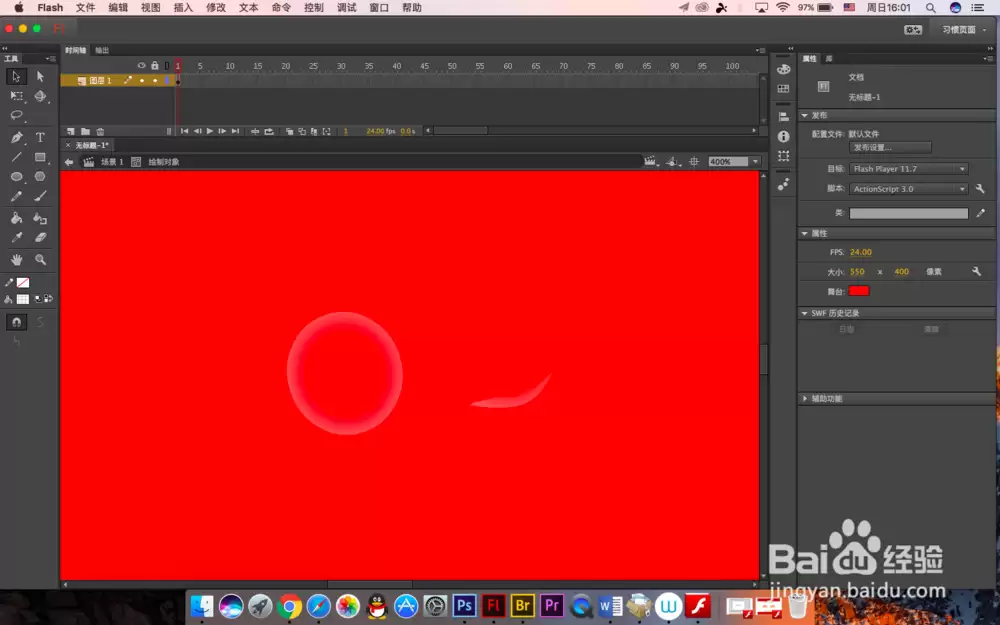Select the Eraser tool
This screenshot has width=1000, height=625.
coord(40,237)
